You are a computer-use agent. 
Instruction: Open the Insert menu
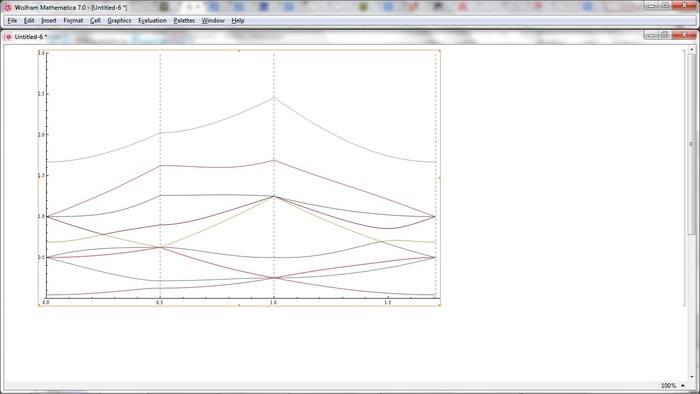click(49, 21)
